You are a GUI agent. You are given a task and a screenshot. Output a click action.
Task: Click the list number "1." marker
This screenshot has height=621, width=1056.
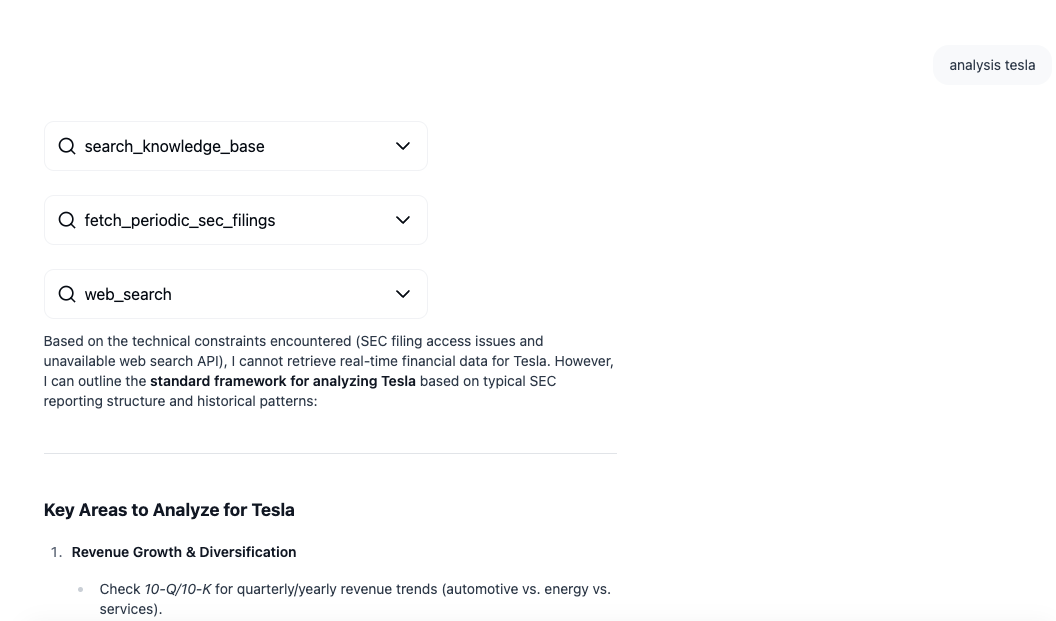point(56,552)
